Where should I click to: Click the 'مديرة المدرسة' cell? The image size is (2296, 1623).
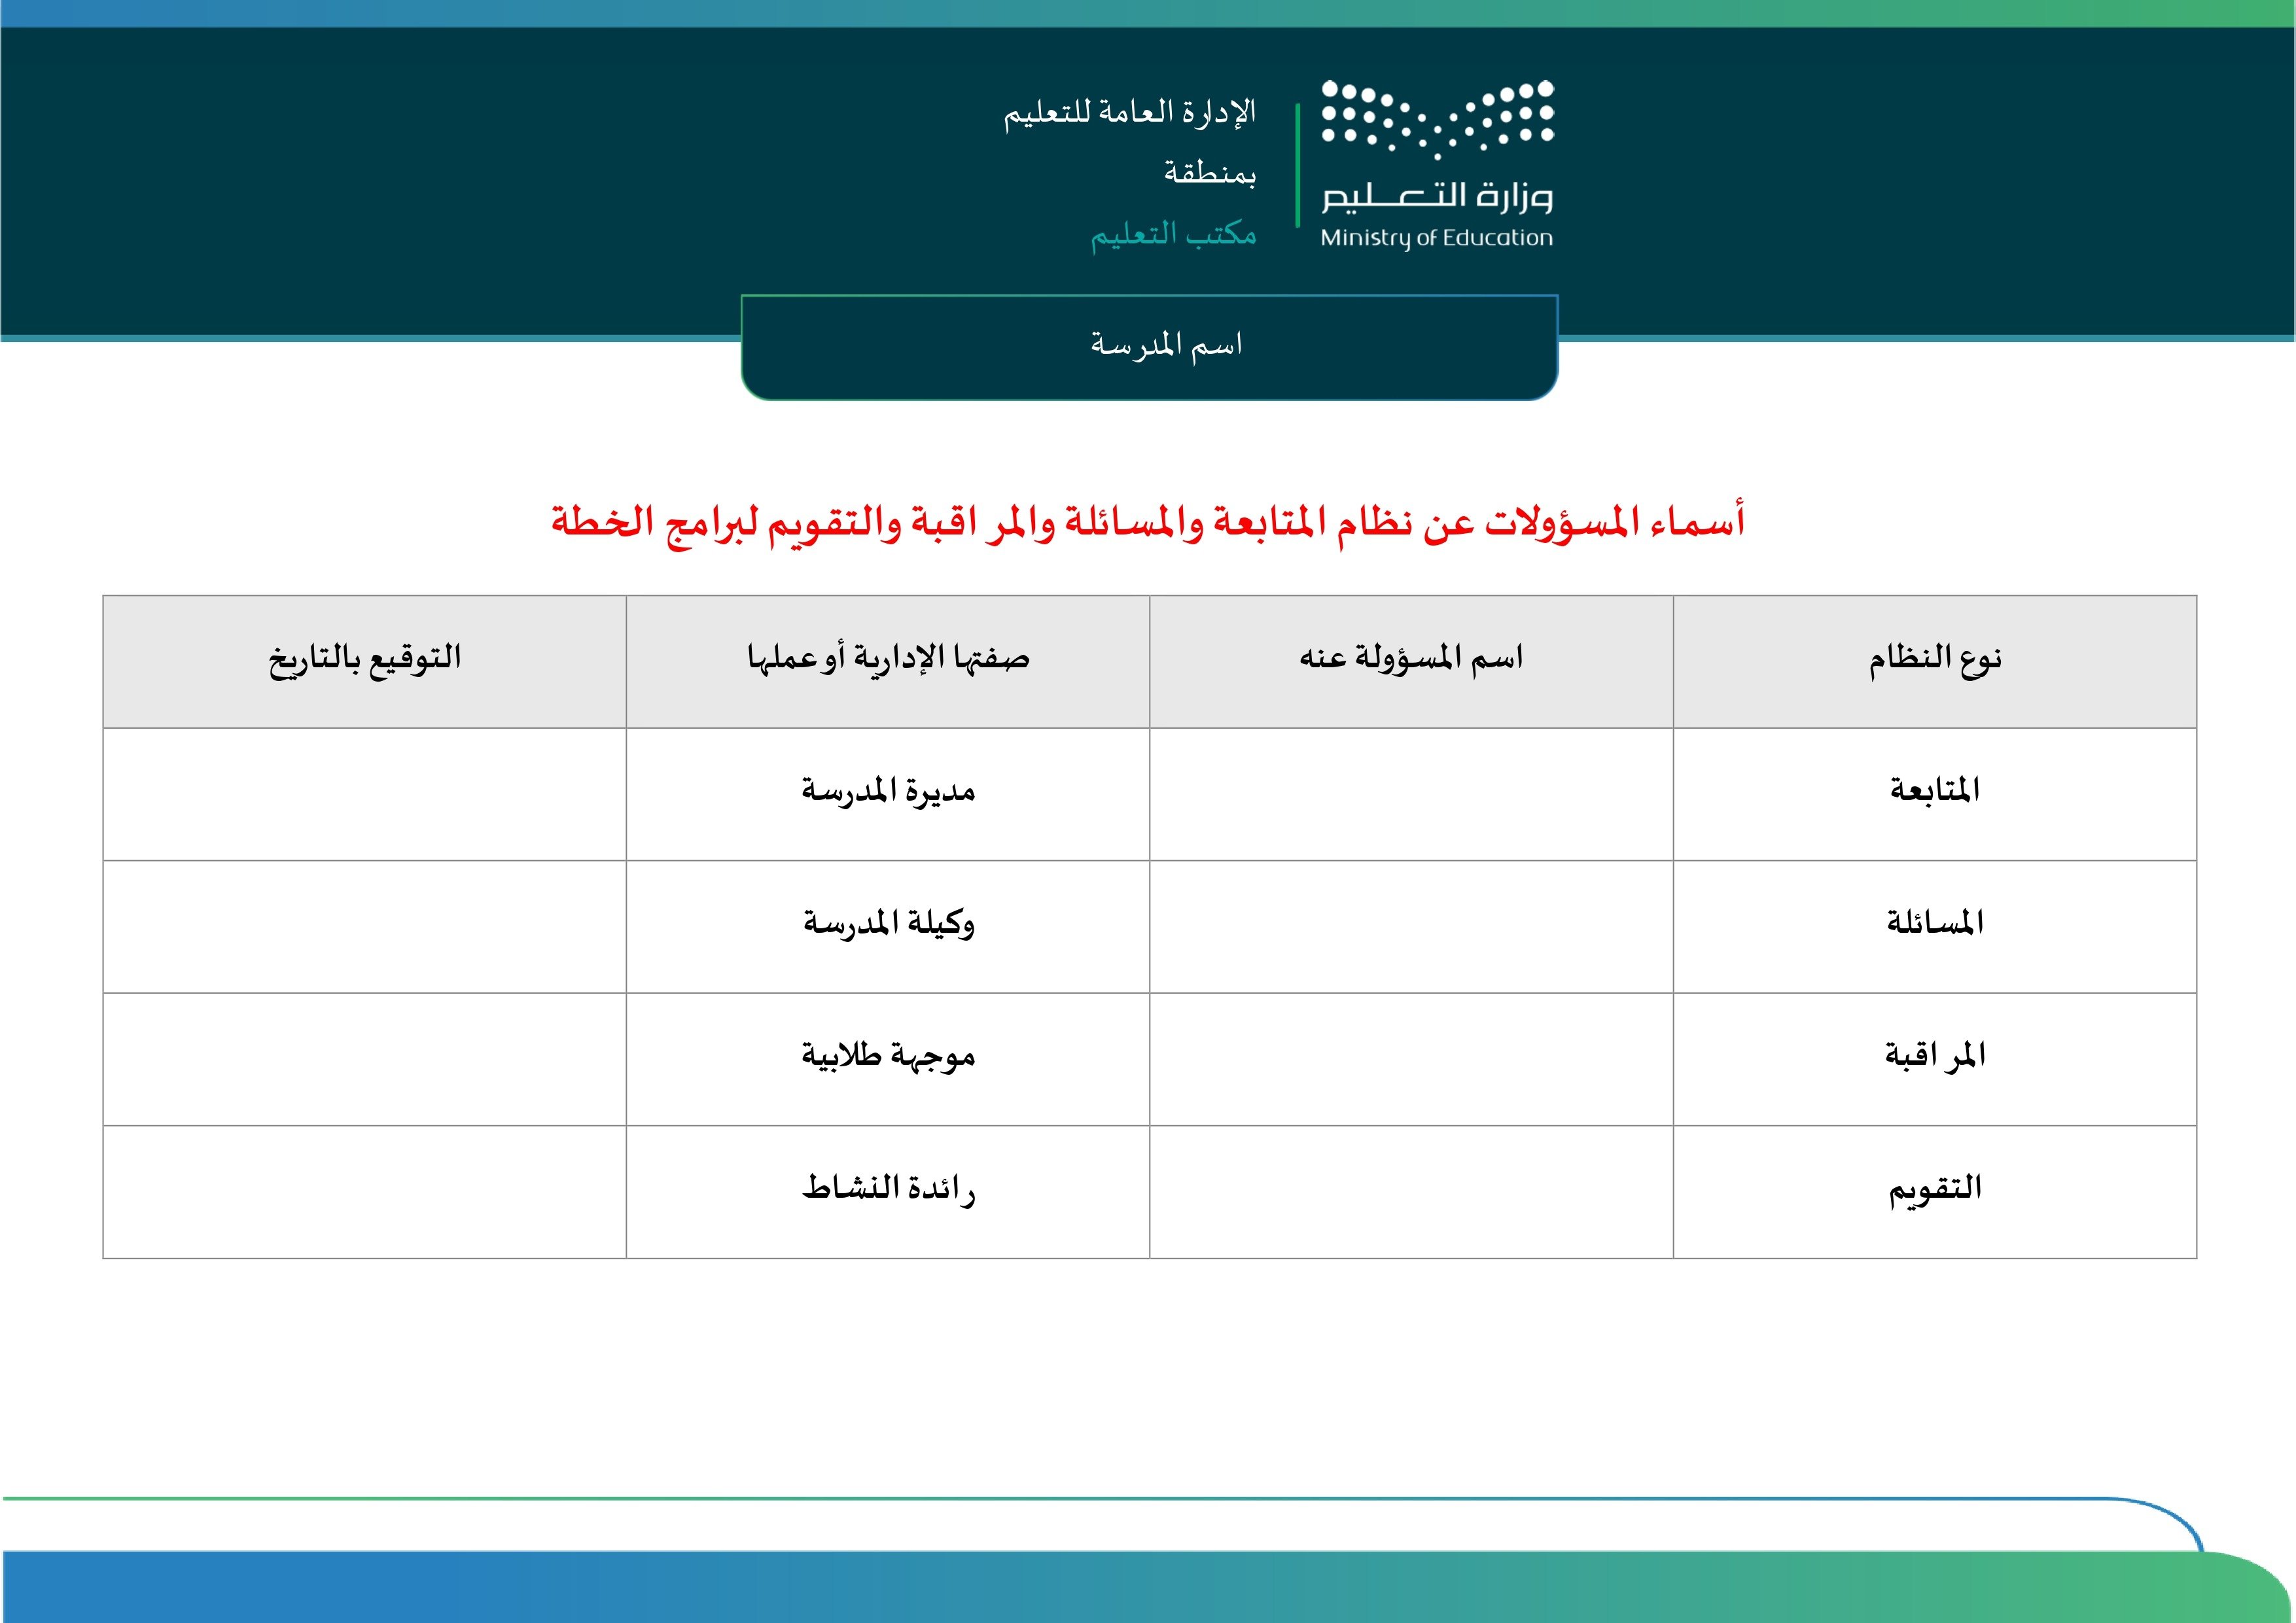tap(888, 792)
